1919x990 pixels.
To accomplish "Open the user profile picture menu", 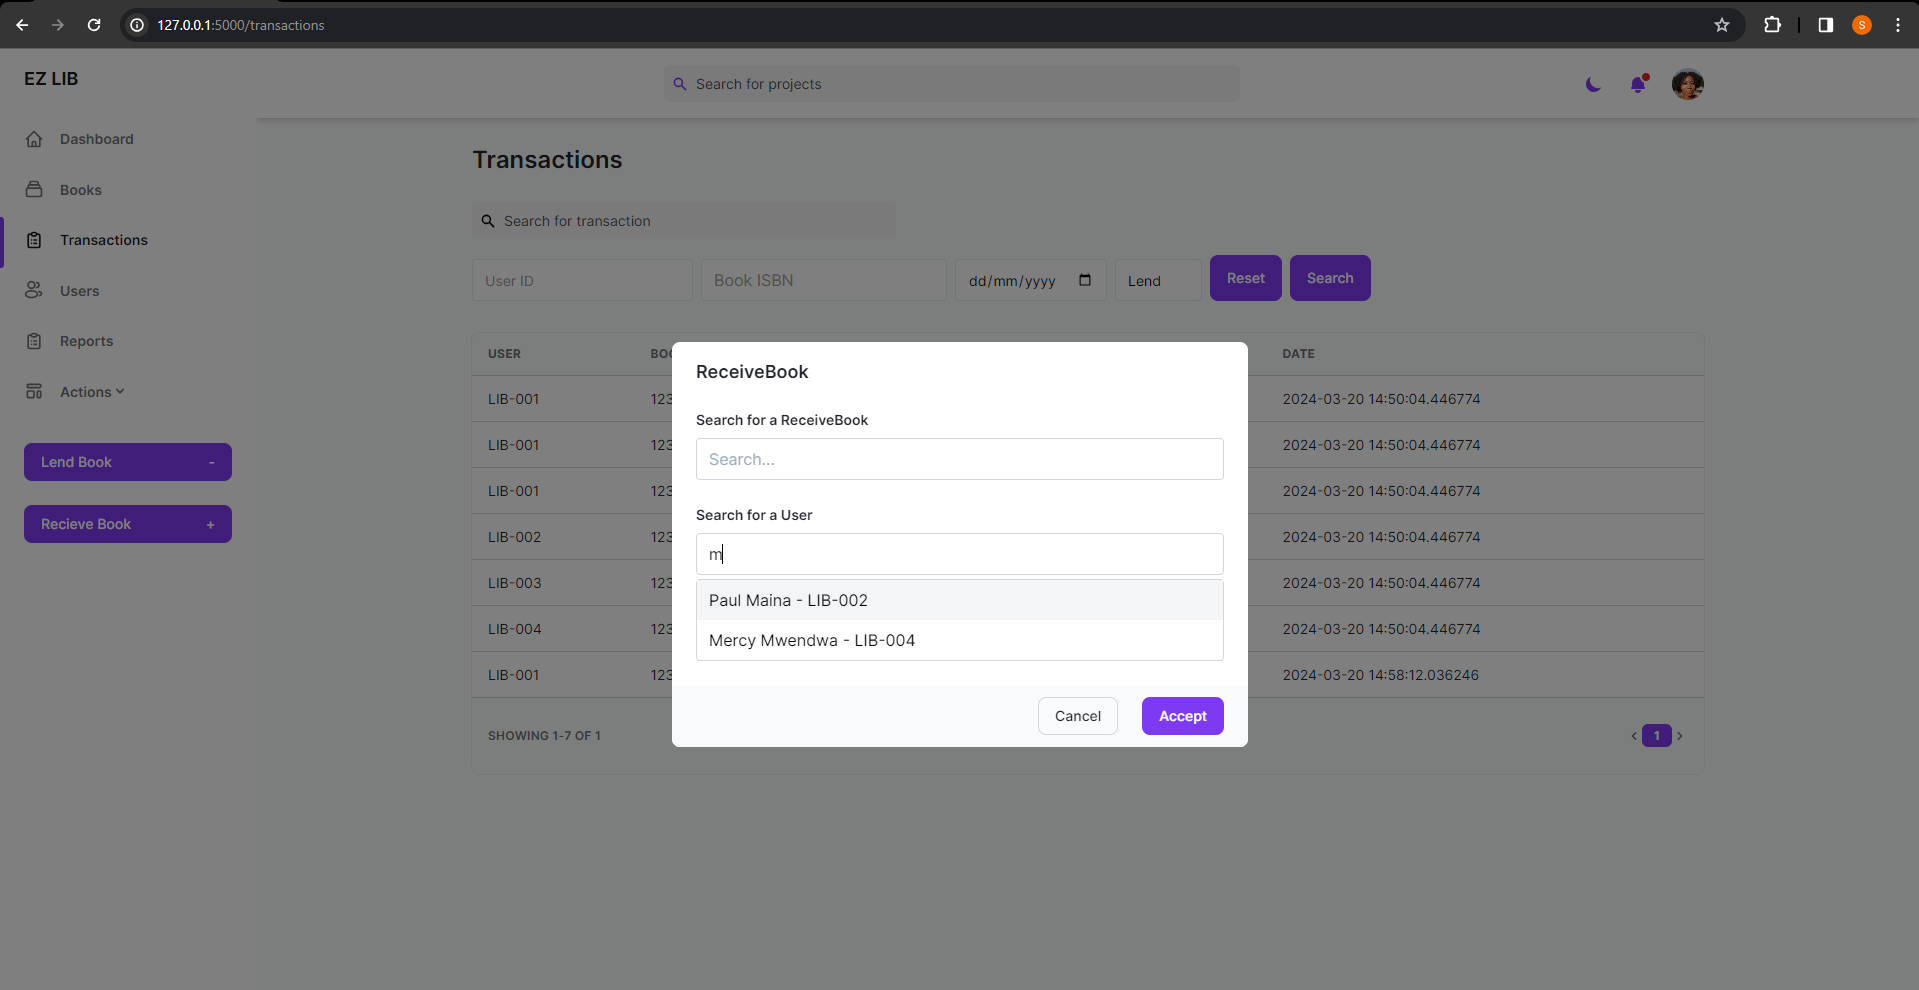I will click(x=1688, y=84).
